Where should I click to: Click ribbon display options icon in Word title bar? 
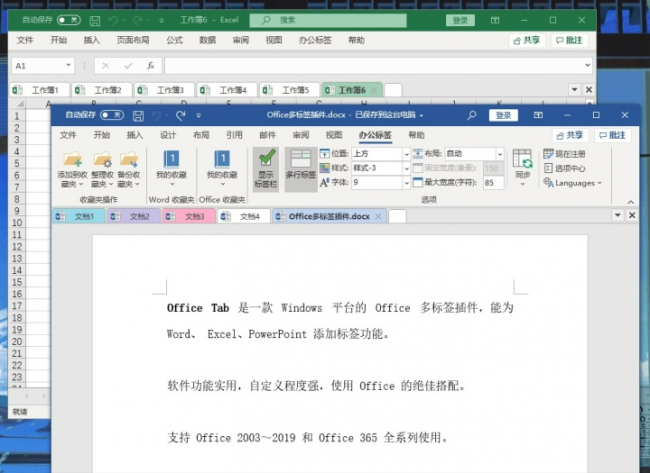(x=538, y=115)
